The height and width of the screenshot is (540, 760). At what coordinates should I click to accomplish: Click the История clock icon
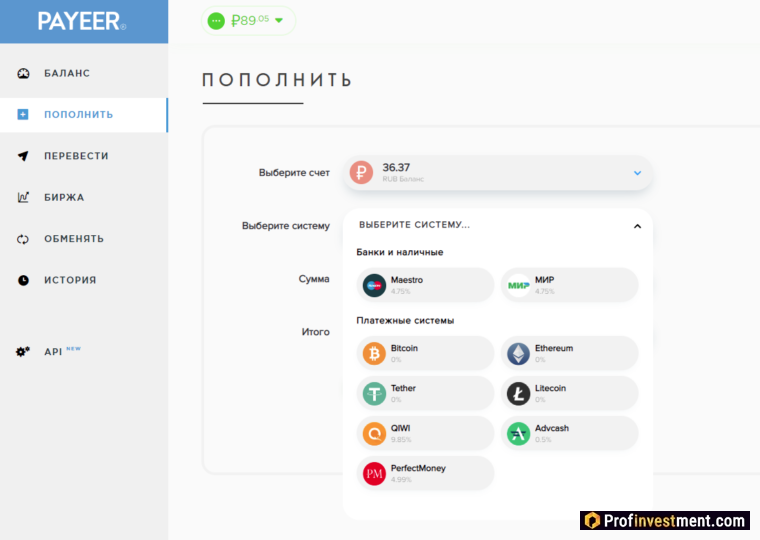(x=23, y=280)
